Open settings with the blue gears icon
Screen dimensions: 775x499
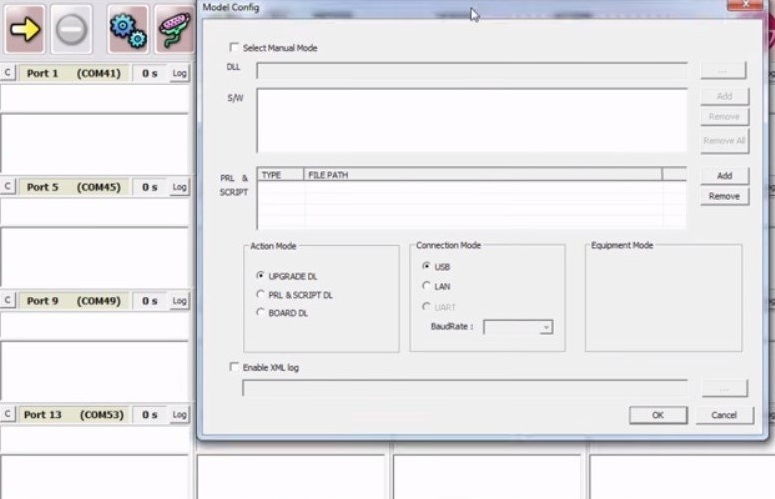pyautogui.click(x=128, y=30)
